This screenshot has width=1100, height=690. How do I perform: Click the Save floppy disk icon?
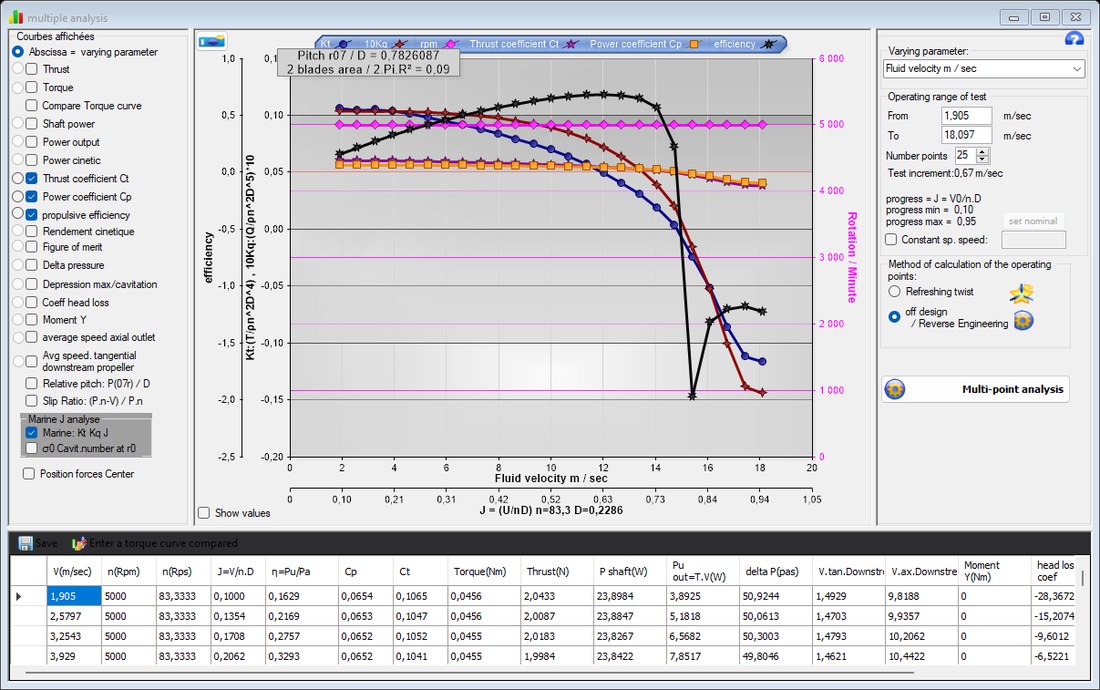[x=25, y=543]
